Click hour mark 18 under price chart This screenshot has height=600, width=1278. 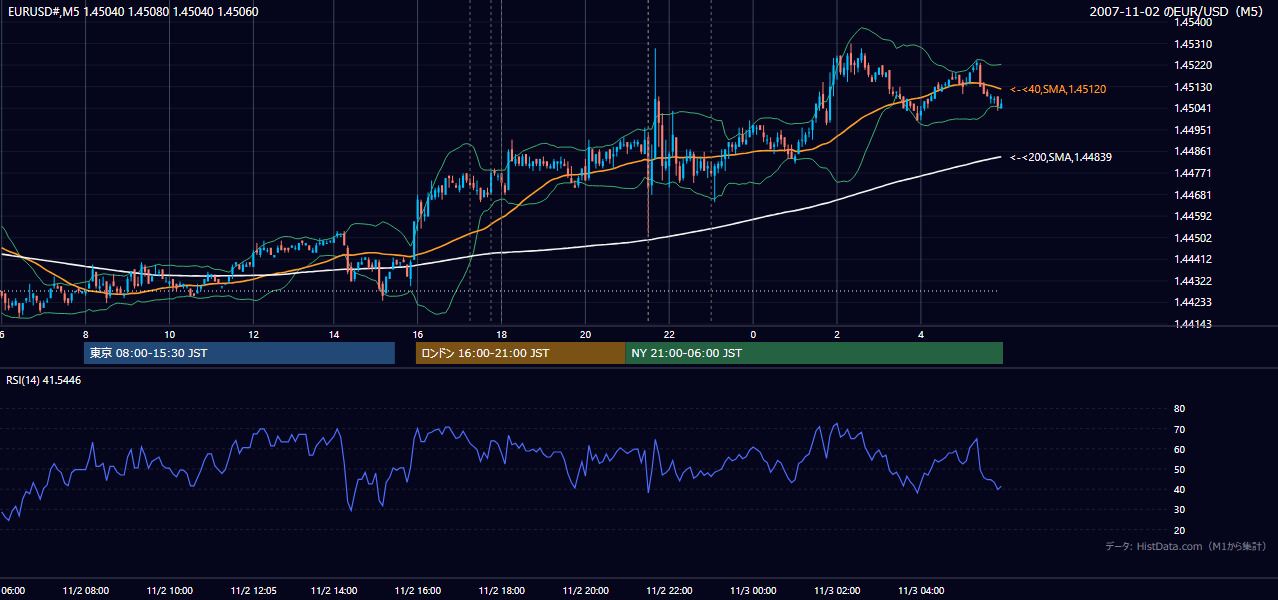[x=501, y=334]
